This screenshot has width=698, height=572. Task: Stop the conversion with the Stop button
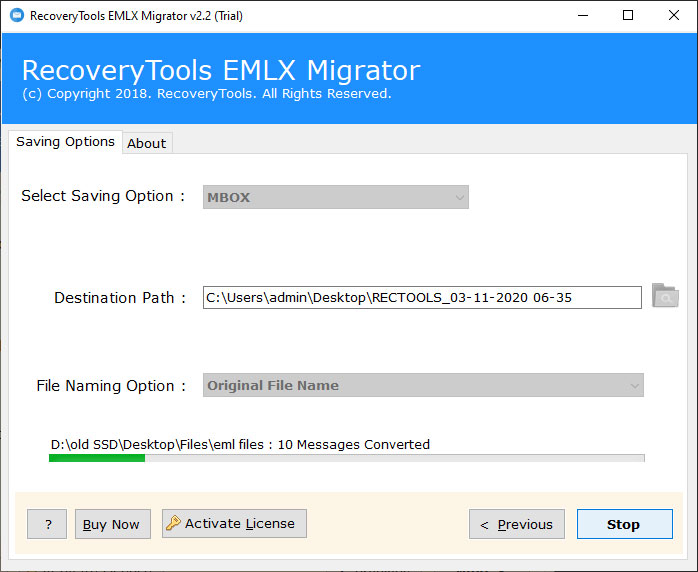625,524
